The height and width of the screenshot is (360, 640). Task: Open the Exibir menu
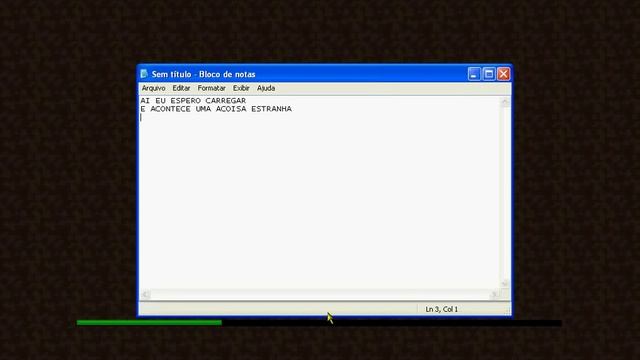[x=241, y=88]
